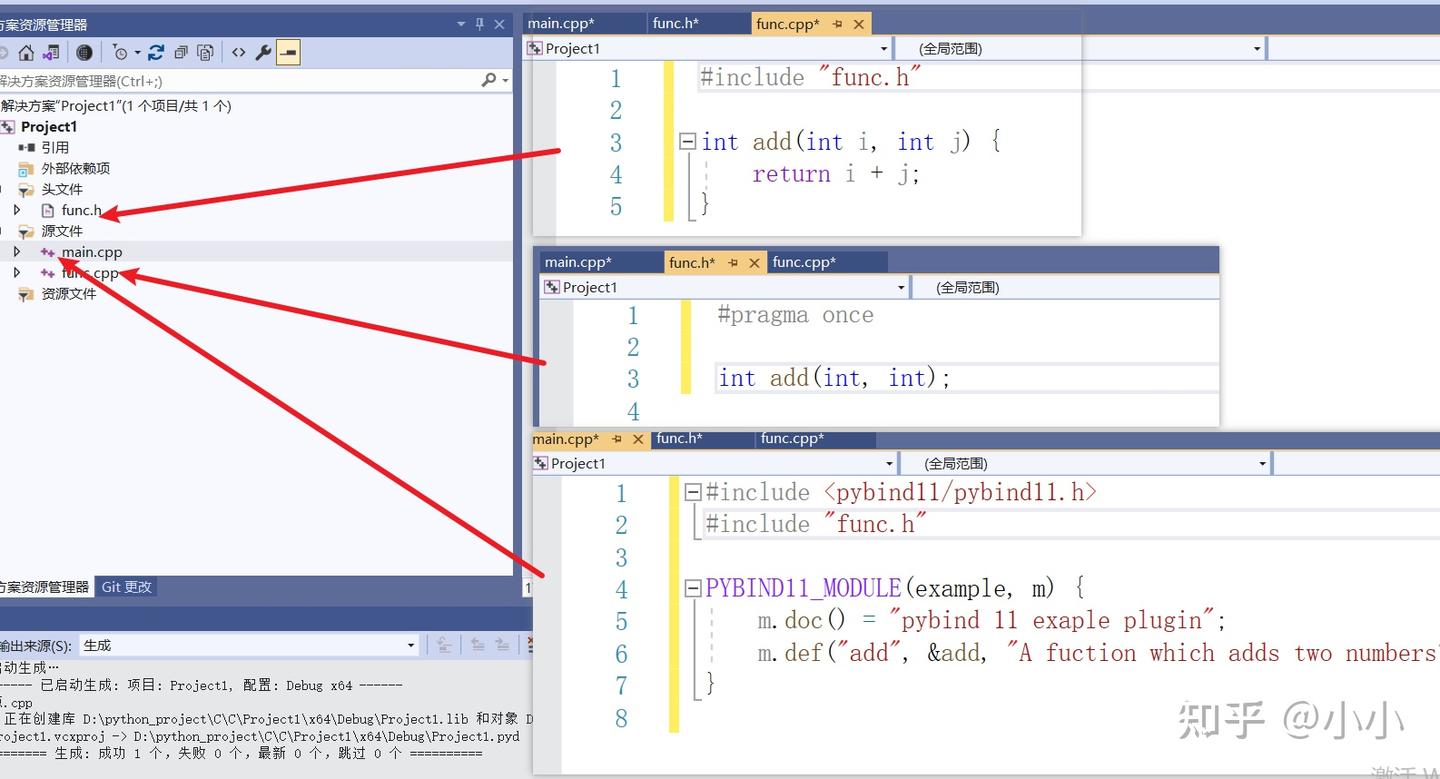Expand the func.h tree node arrow
1440x779 pixels.
pos(17,210)
